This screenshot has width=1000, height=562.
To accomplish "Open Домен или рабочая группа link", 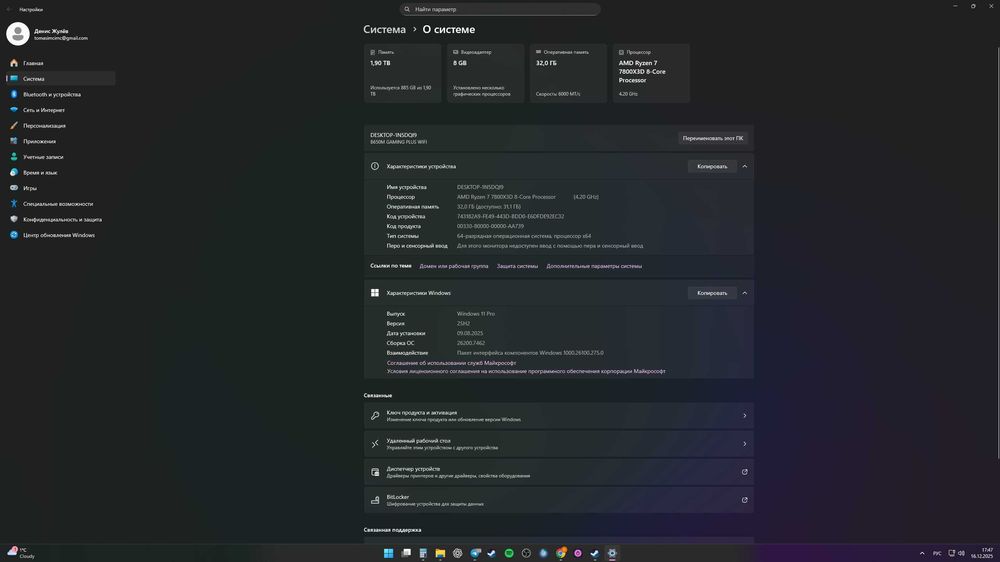I will [x=453, y=266].
